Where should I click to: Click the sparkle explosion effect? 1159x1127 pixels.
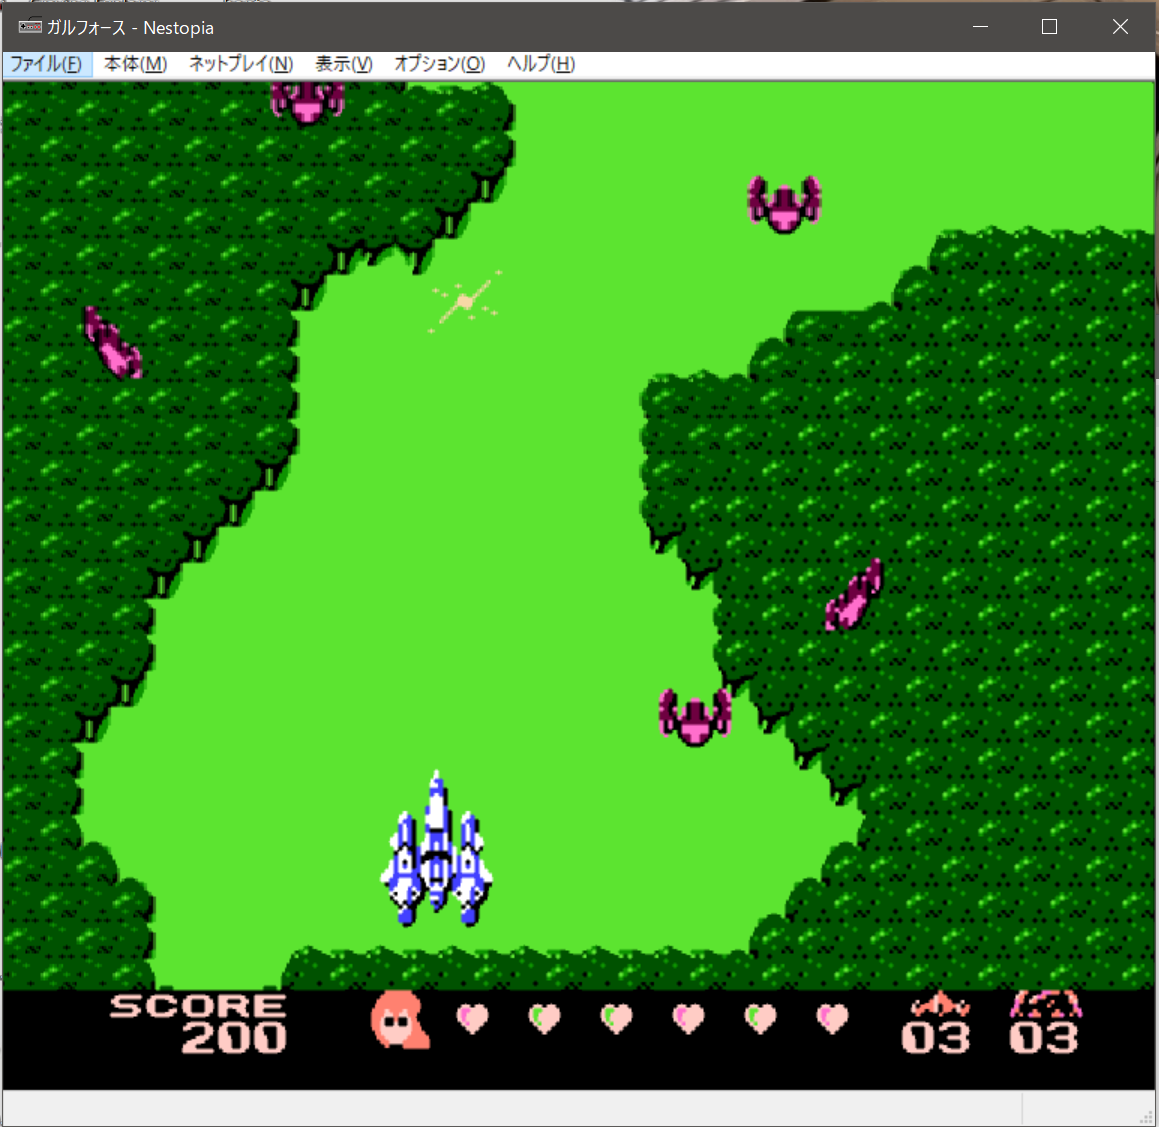coord(466,302)
